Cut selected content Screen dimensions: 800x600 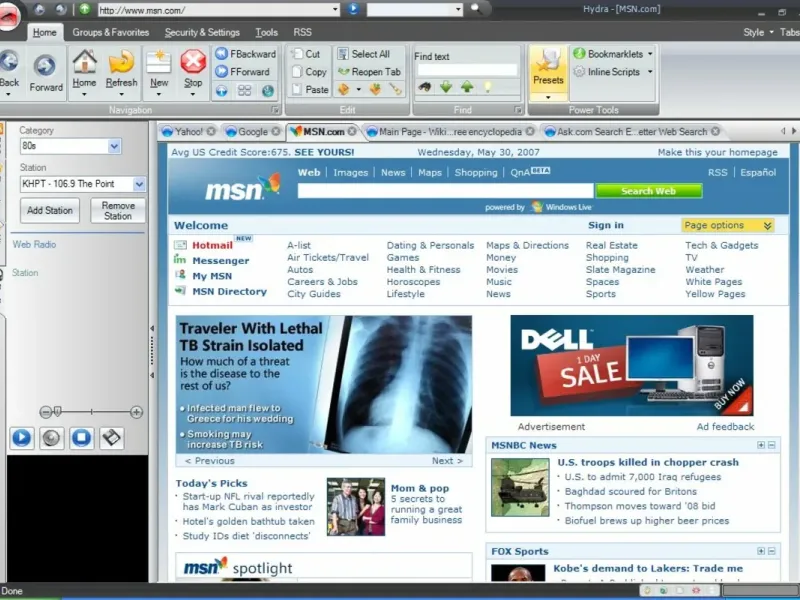(x=306, y=54)
